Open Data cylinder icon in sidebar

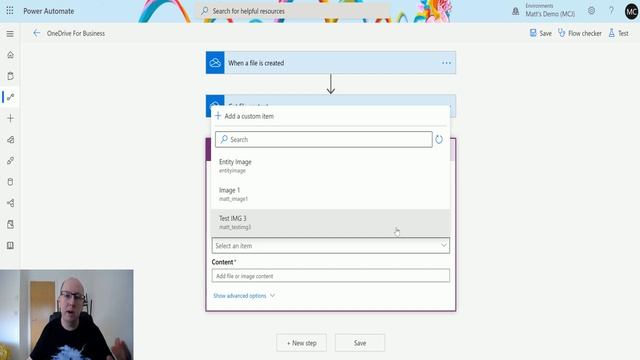(10, 182)
